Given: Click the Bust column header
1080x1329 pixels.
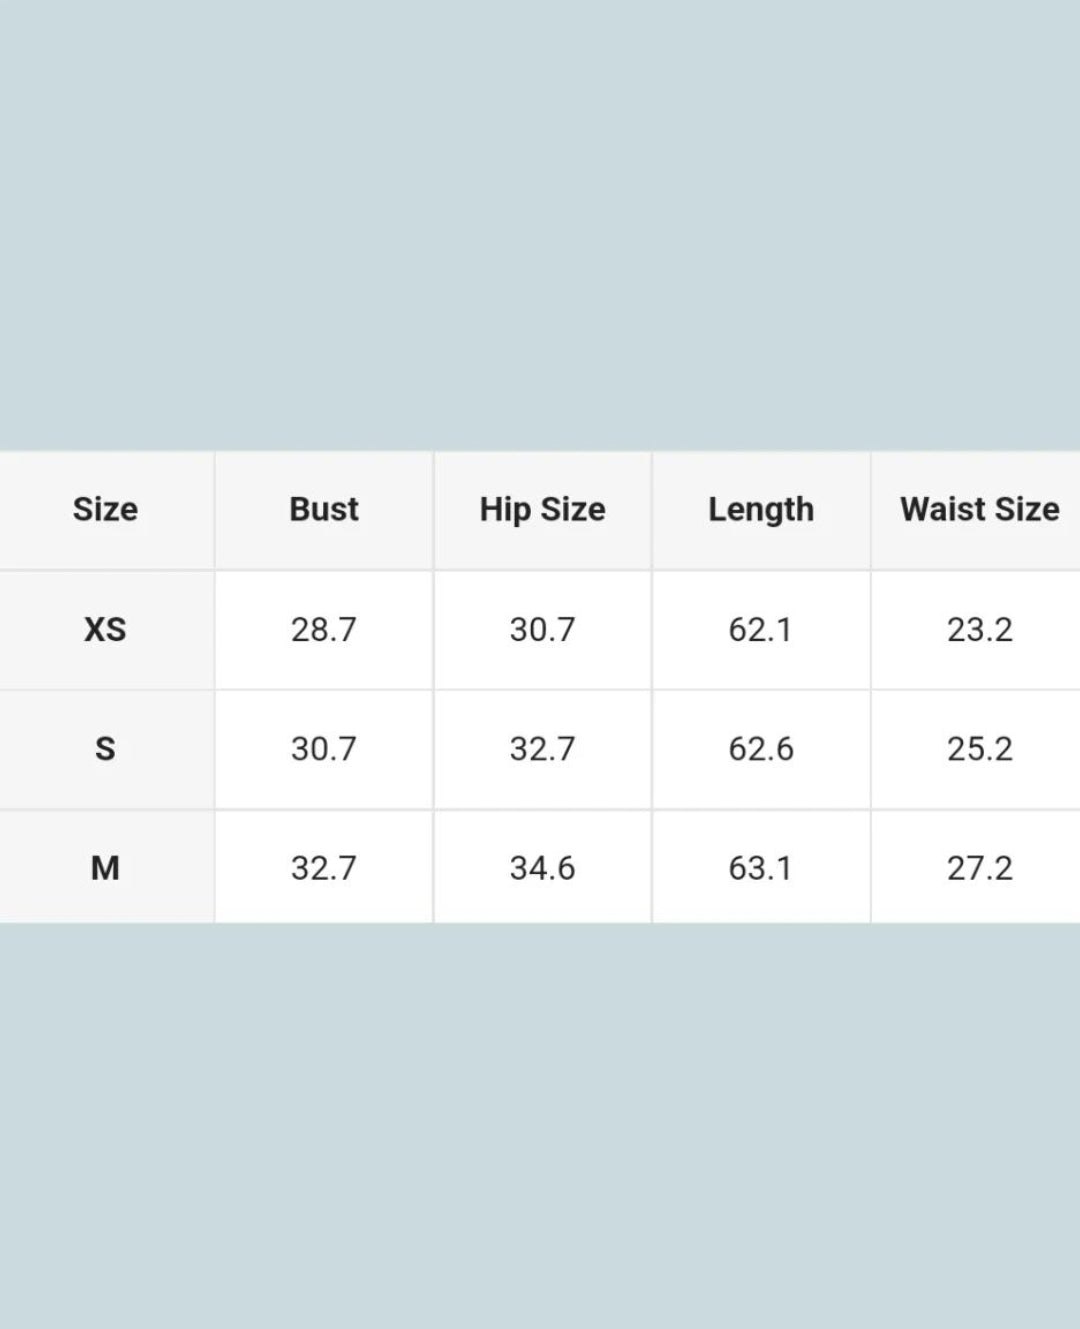Looking at the screenshot, I should (x=324, y=509).
